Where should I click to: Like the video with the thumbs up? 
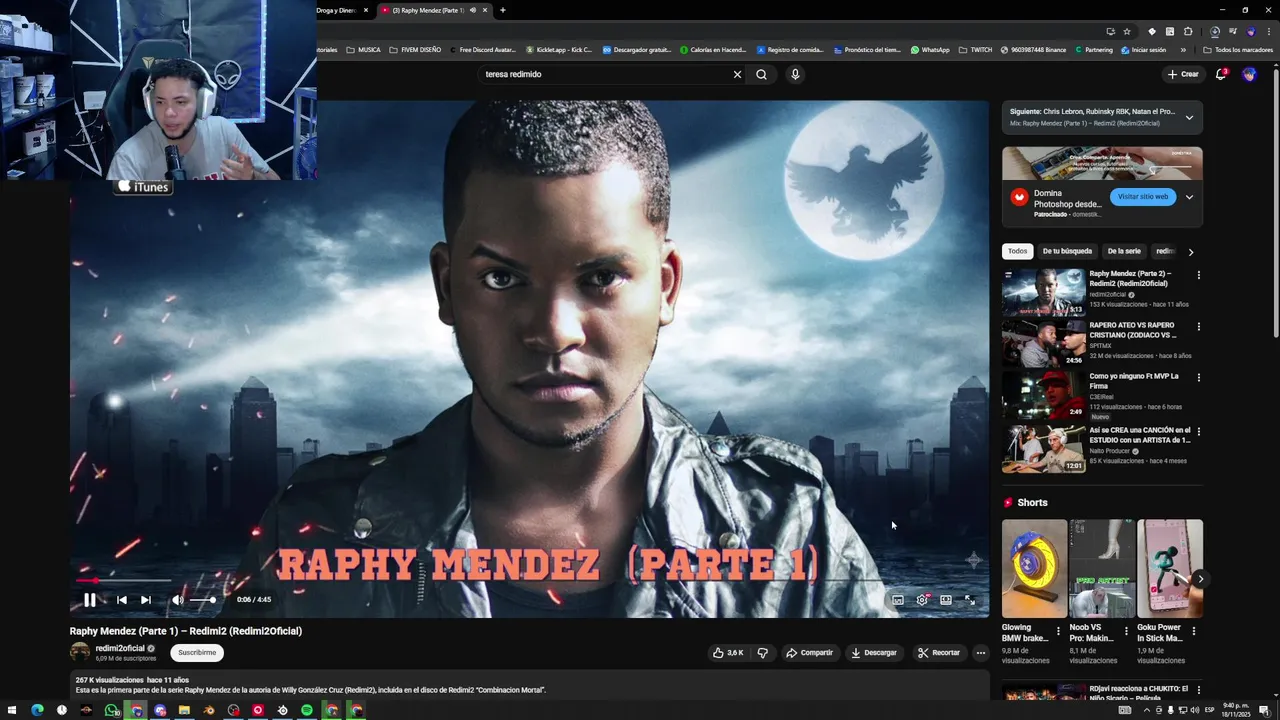click(727, 653)
